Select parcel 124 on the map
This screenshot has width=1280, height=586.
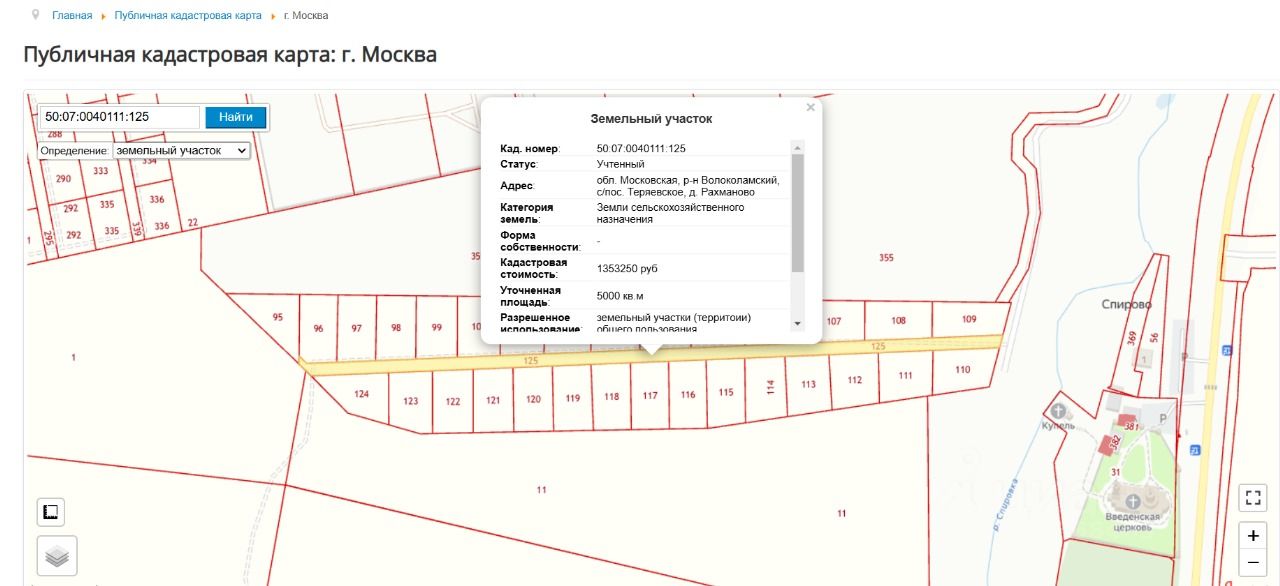[x=361, y=394]
